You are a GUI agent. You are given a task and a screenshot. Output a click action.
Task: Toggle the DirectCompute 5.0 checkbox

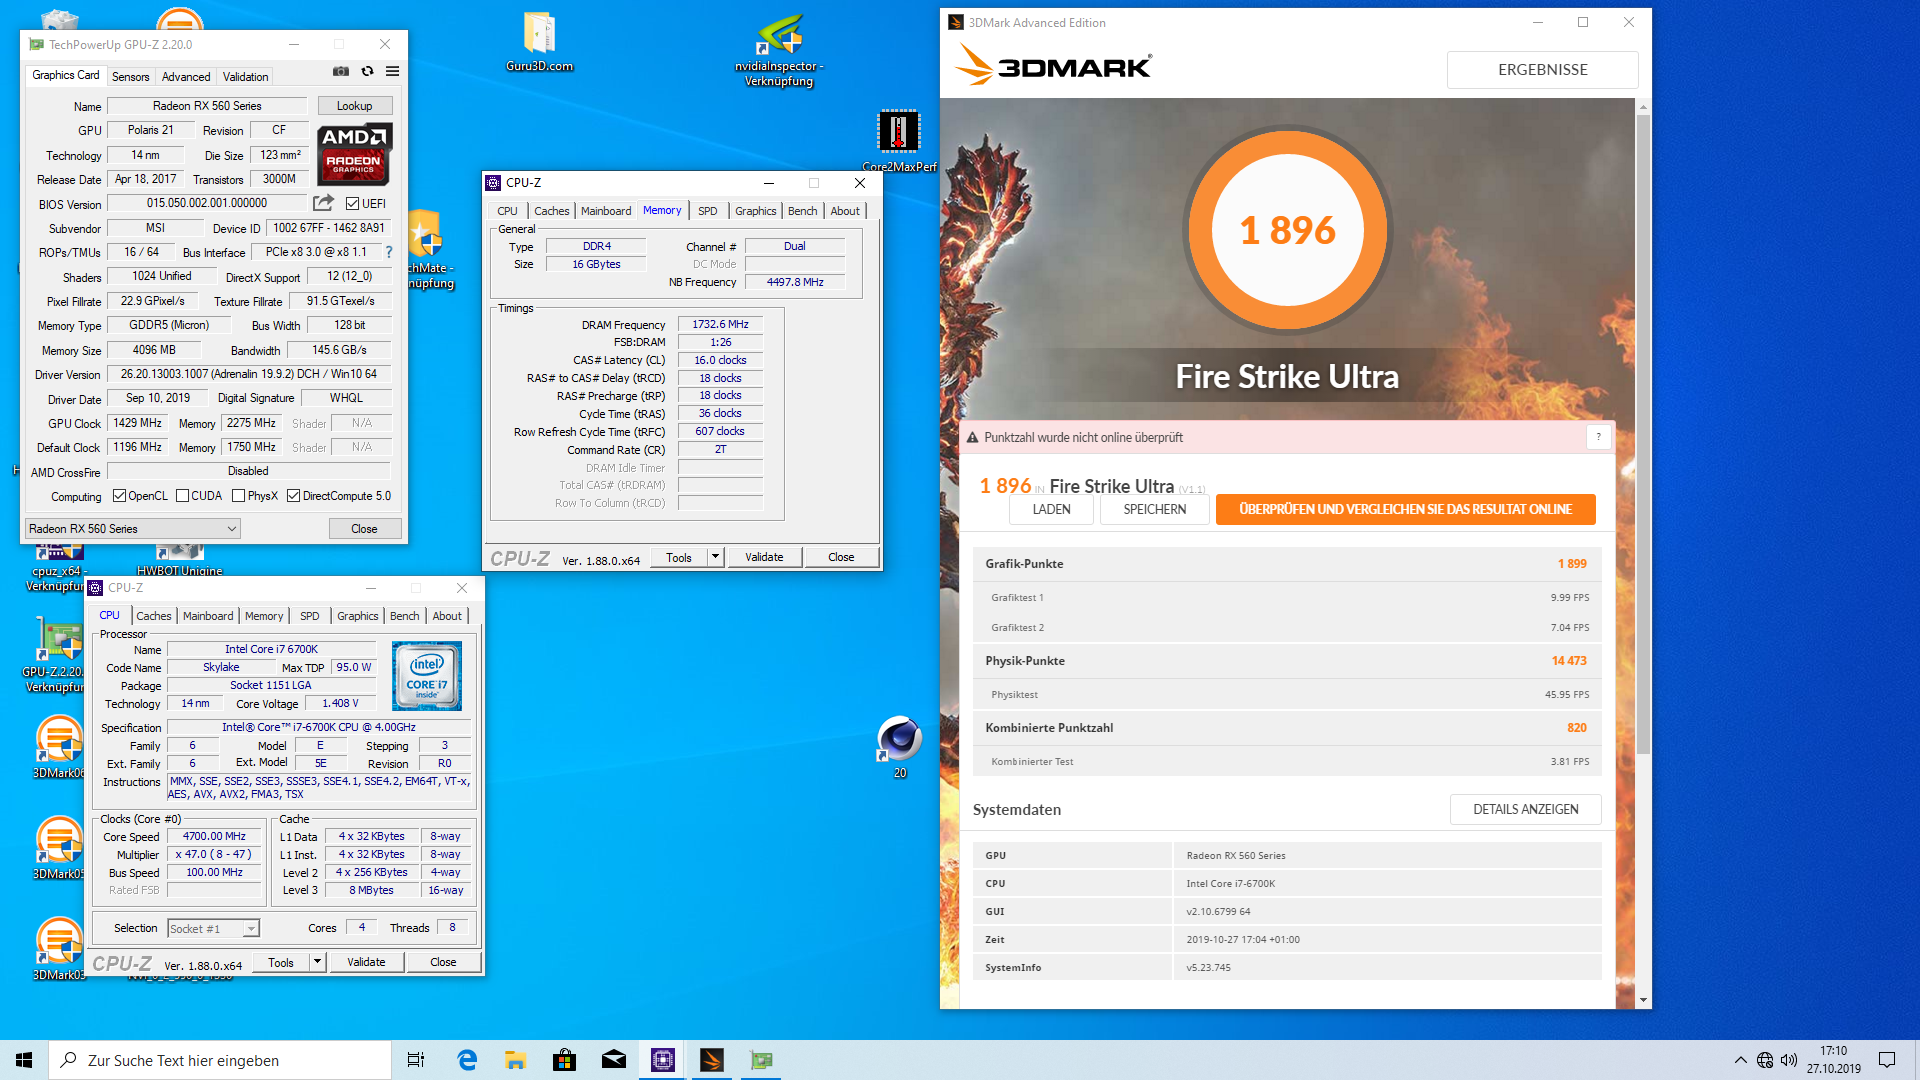tap(293, 496)
